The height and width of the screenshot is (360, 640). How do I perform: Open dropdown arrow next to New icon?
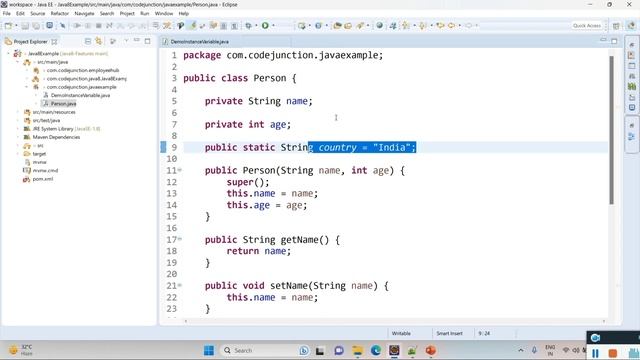[16, 26]
